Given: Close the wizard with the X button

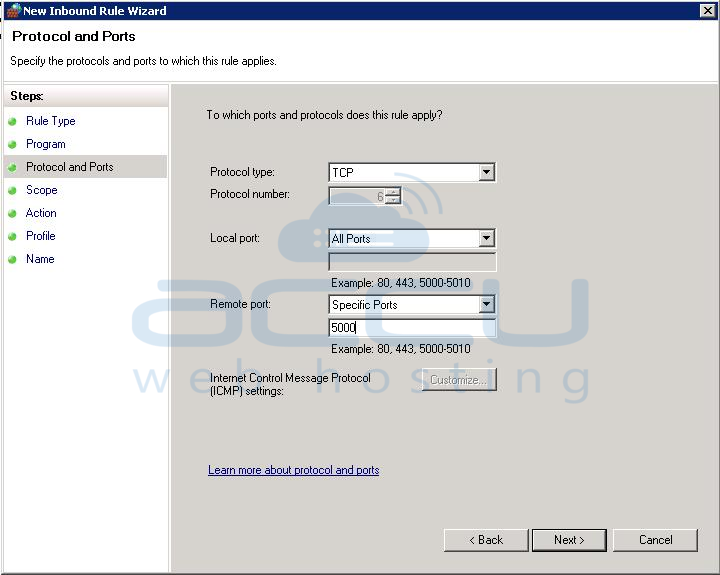Looking at the screenshot, I should pyautogui.click(x=707, y=11).
